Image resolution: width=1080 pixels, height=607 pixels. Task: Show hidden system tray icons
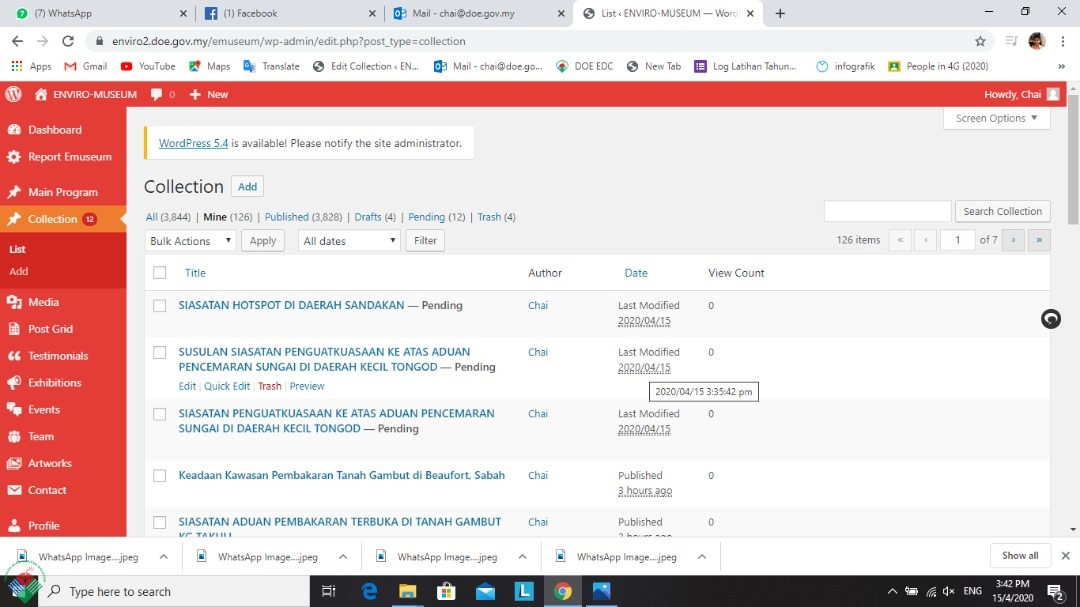pos(892,591)
